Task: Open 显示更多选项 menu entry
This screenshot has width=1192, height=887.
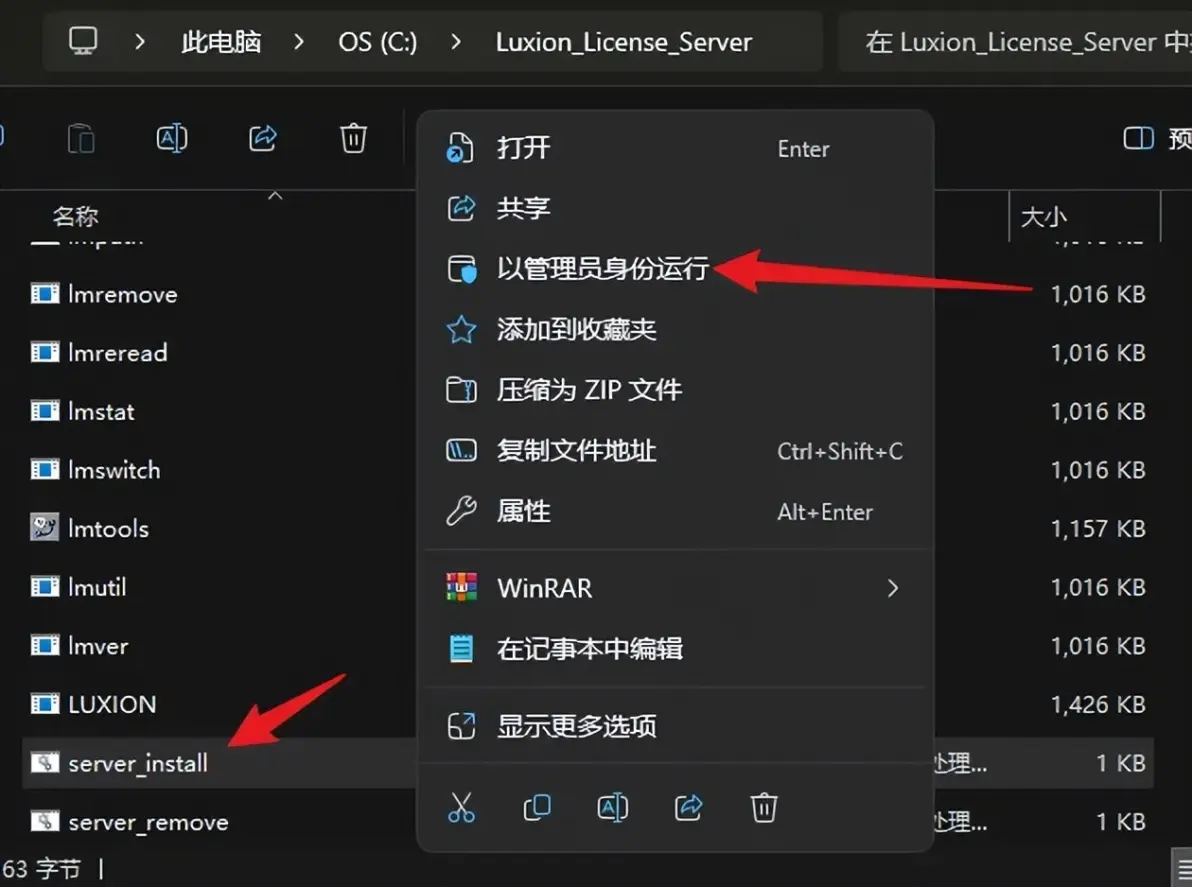Action: [x=675, y=726]
